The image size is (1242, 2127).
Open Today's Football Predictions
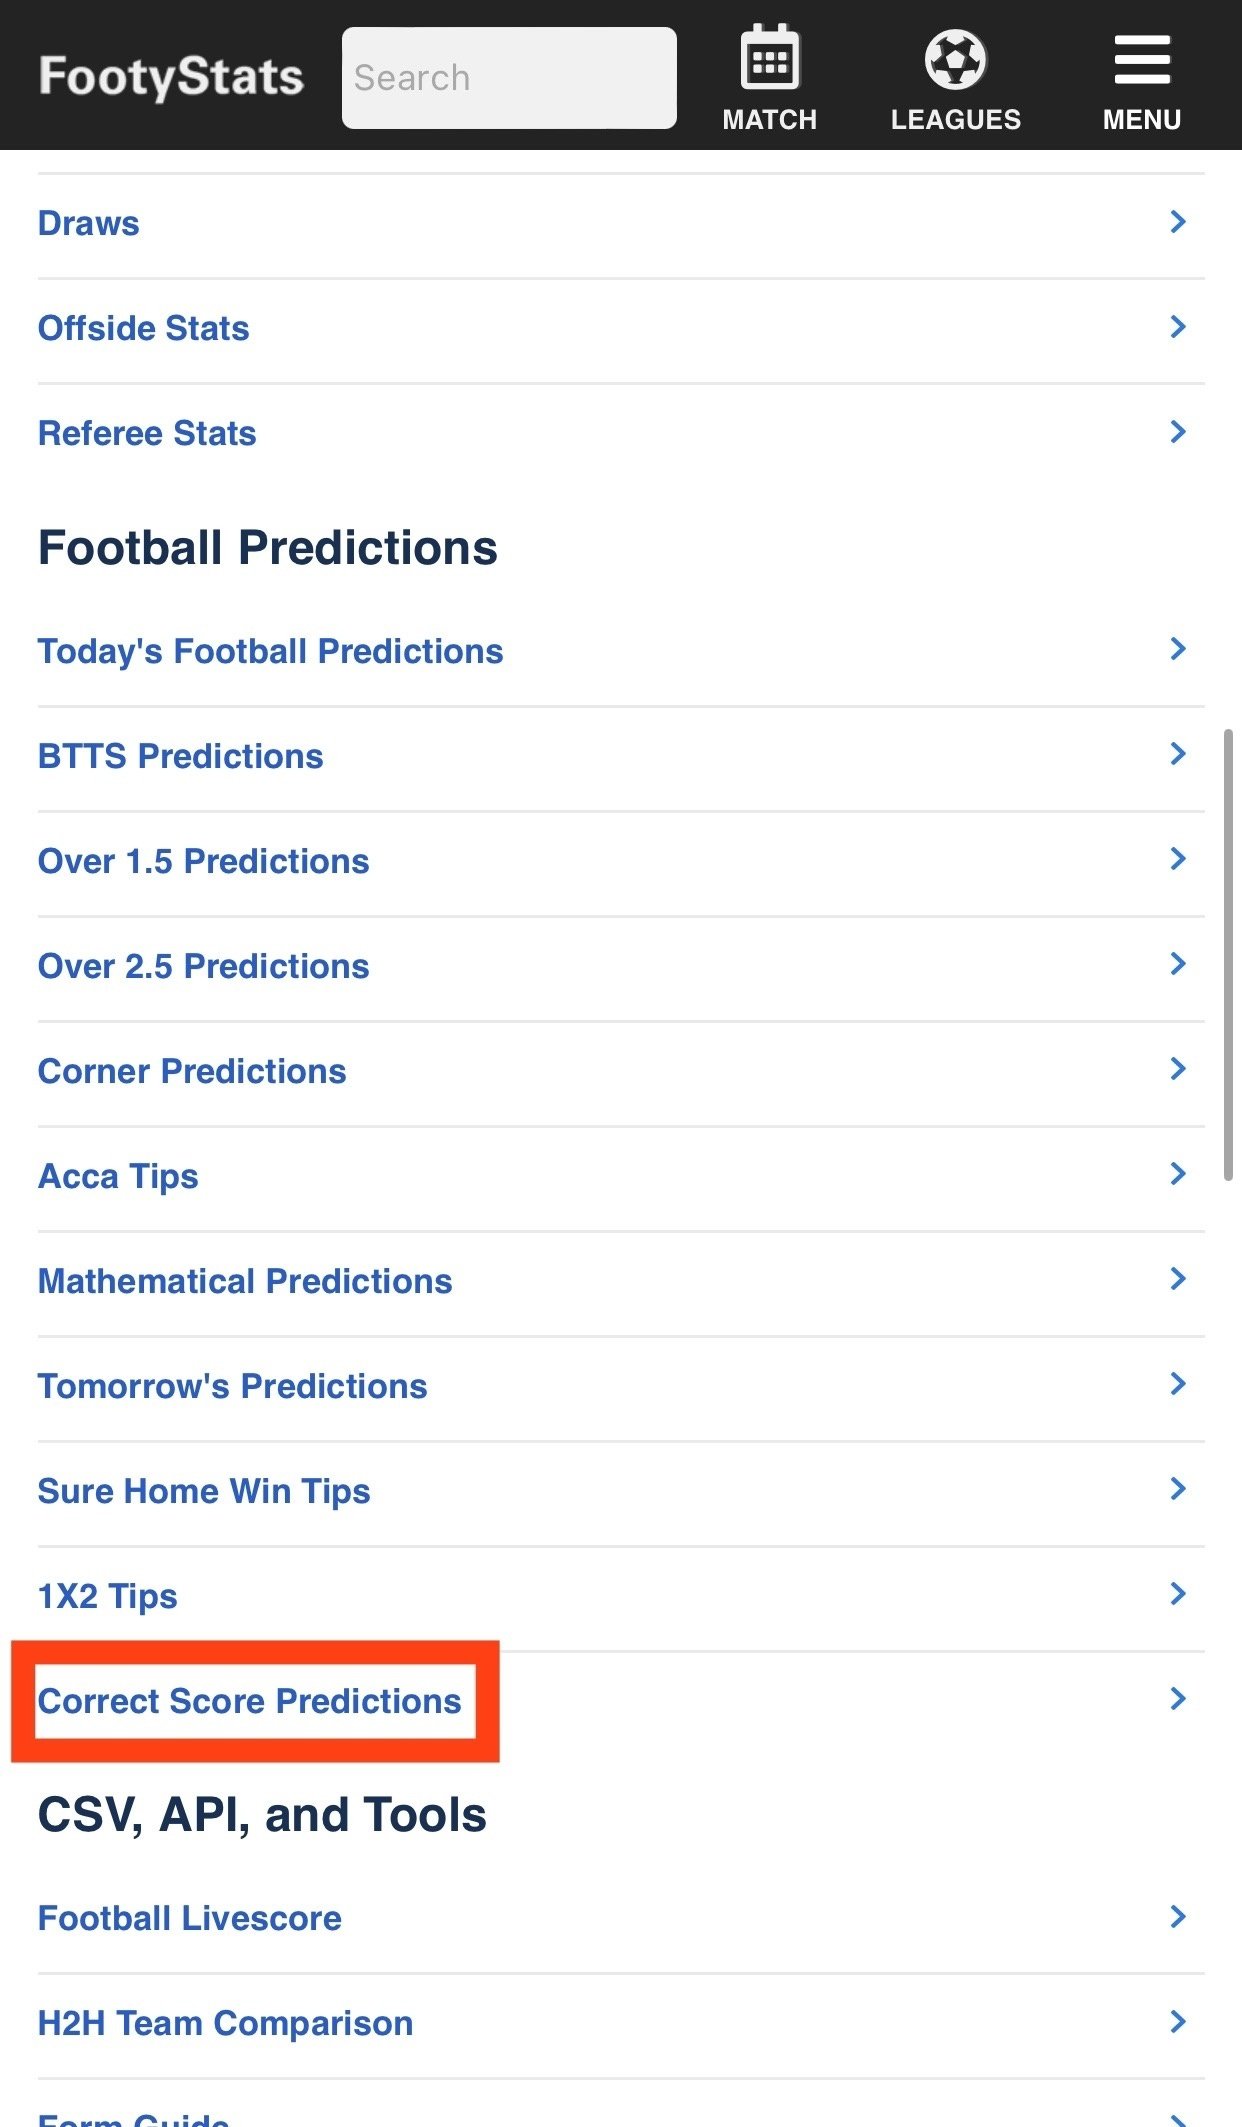(270, 651)
